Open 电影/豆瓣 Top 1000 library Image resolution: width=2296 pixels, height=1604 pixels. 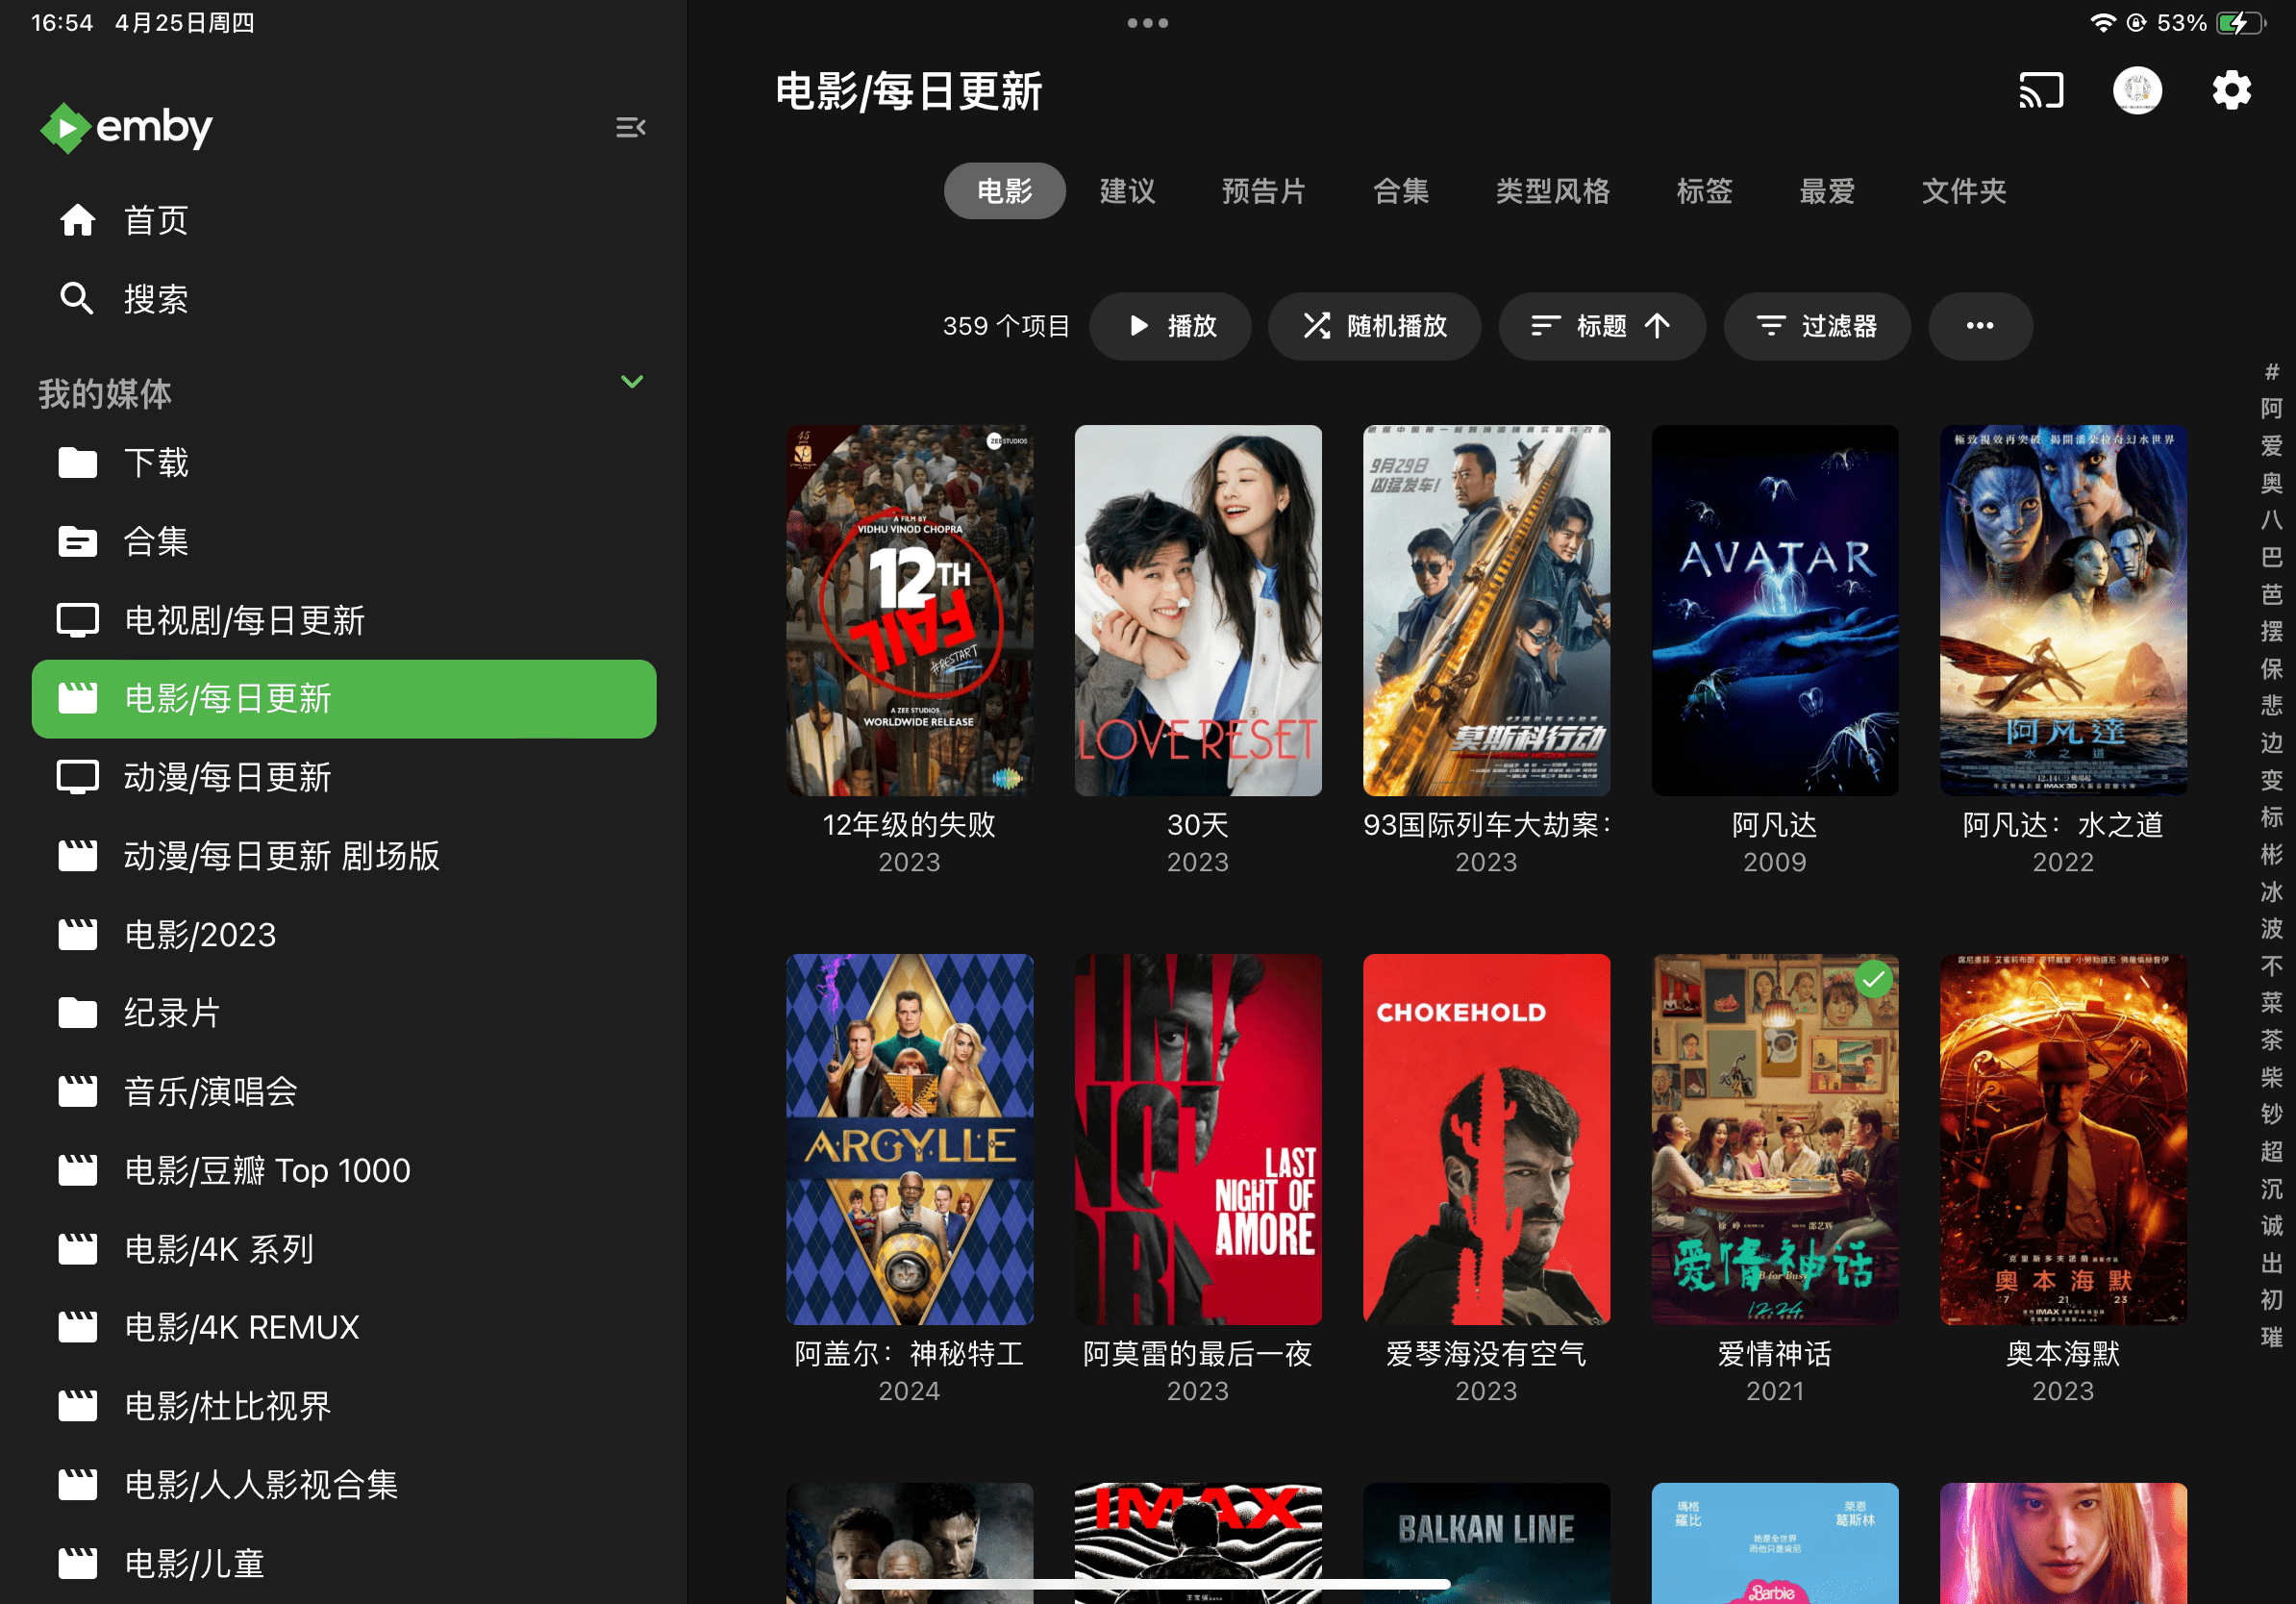coord(344,1170)
